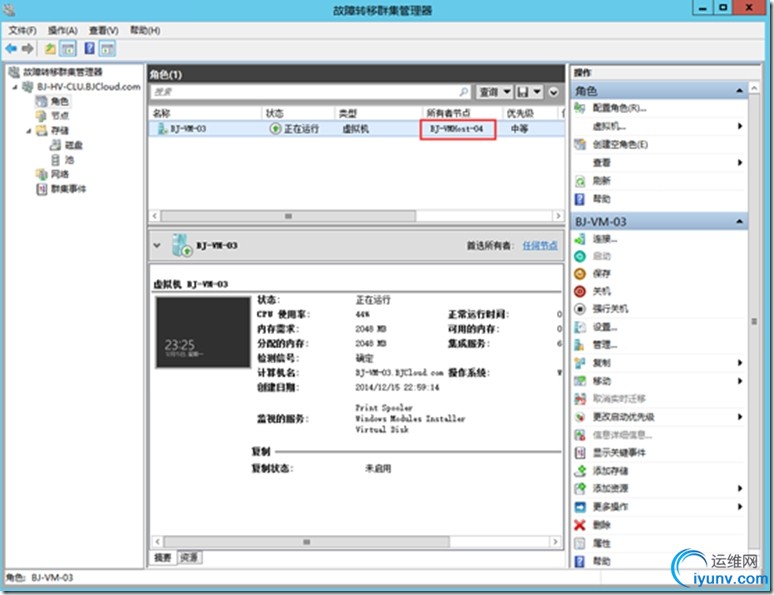This screenshot has height=595, width=774.
Task: Click the show/hide console tree toolbar icon
Action: click(68, 48)
